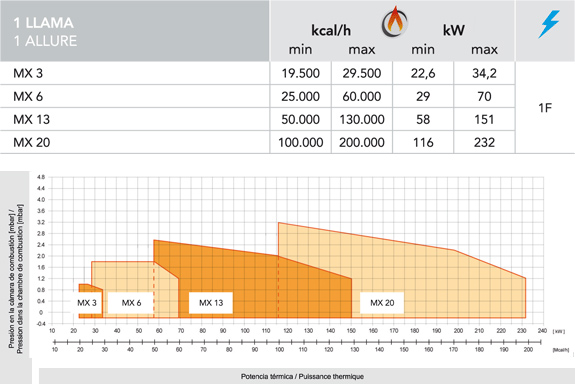Click the 240 tick on kW axis
Viewport: 575px width, 388px height.
point(542,331)
